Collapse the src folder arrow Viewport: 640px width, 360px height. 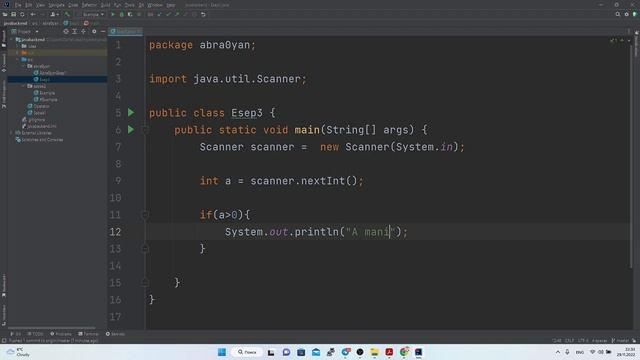point(18,60)
